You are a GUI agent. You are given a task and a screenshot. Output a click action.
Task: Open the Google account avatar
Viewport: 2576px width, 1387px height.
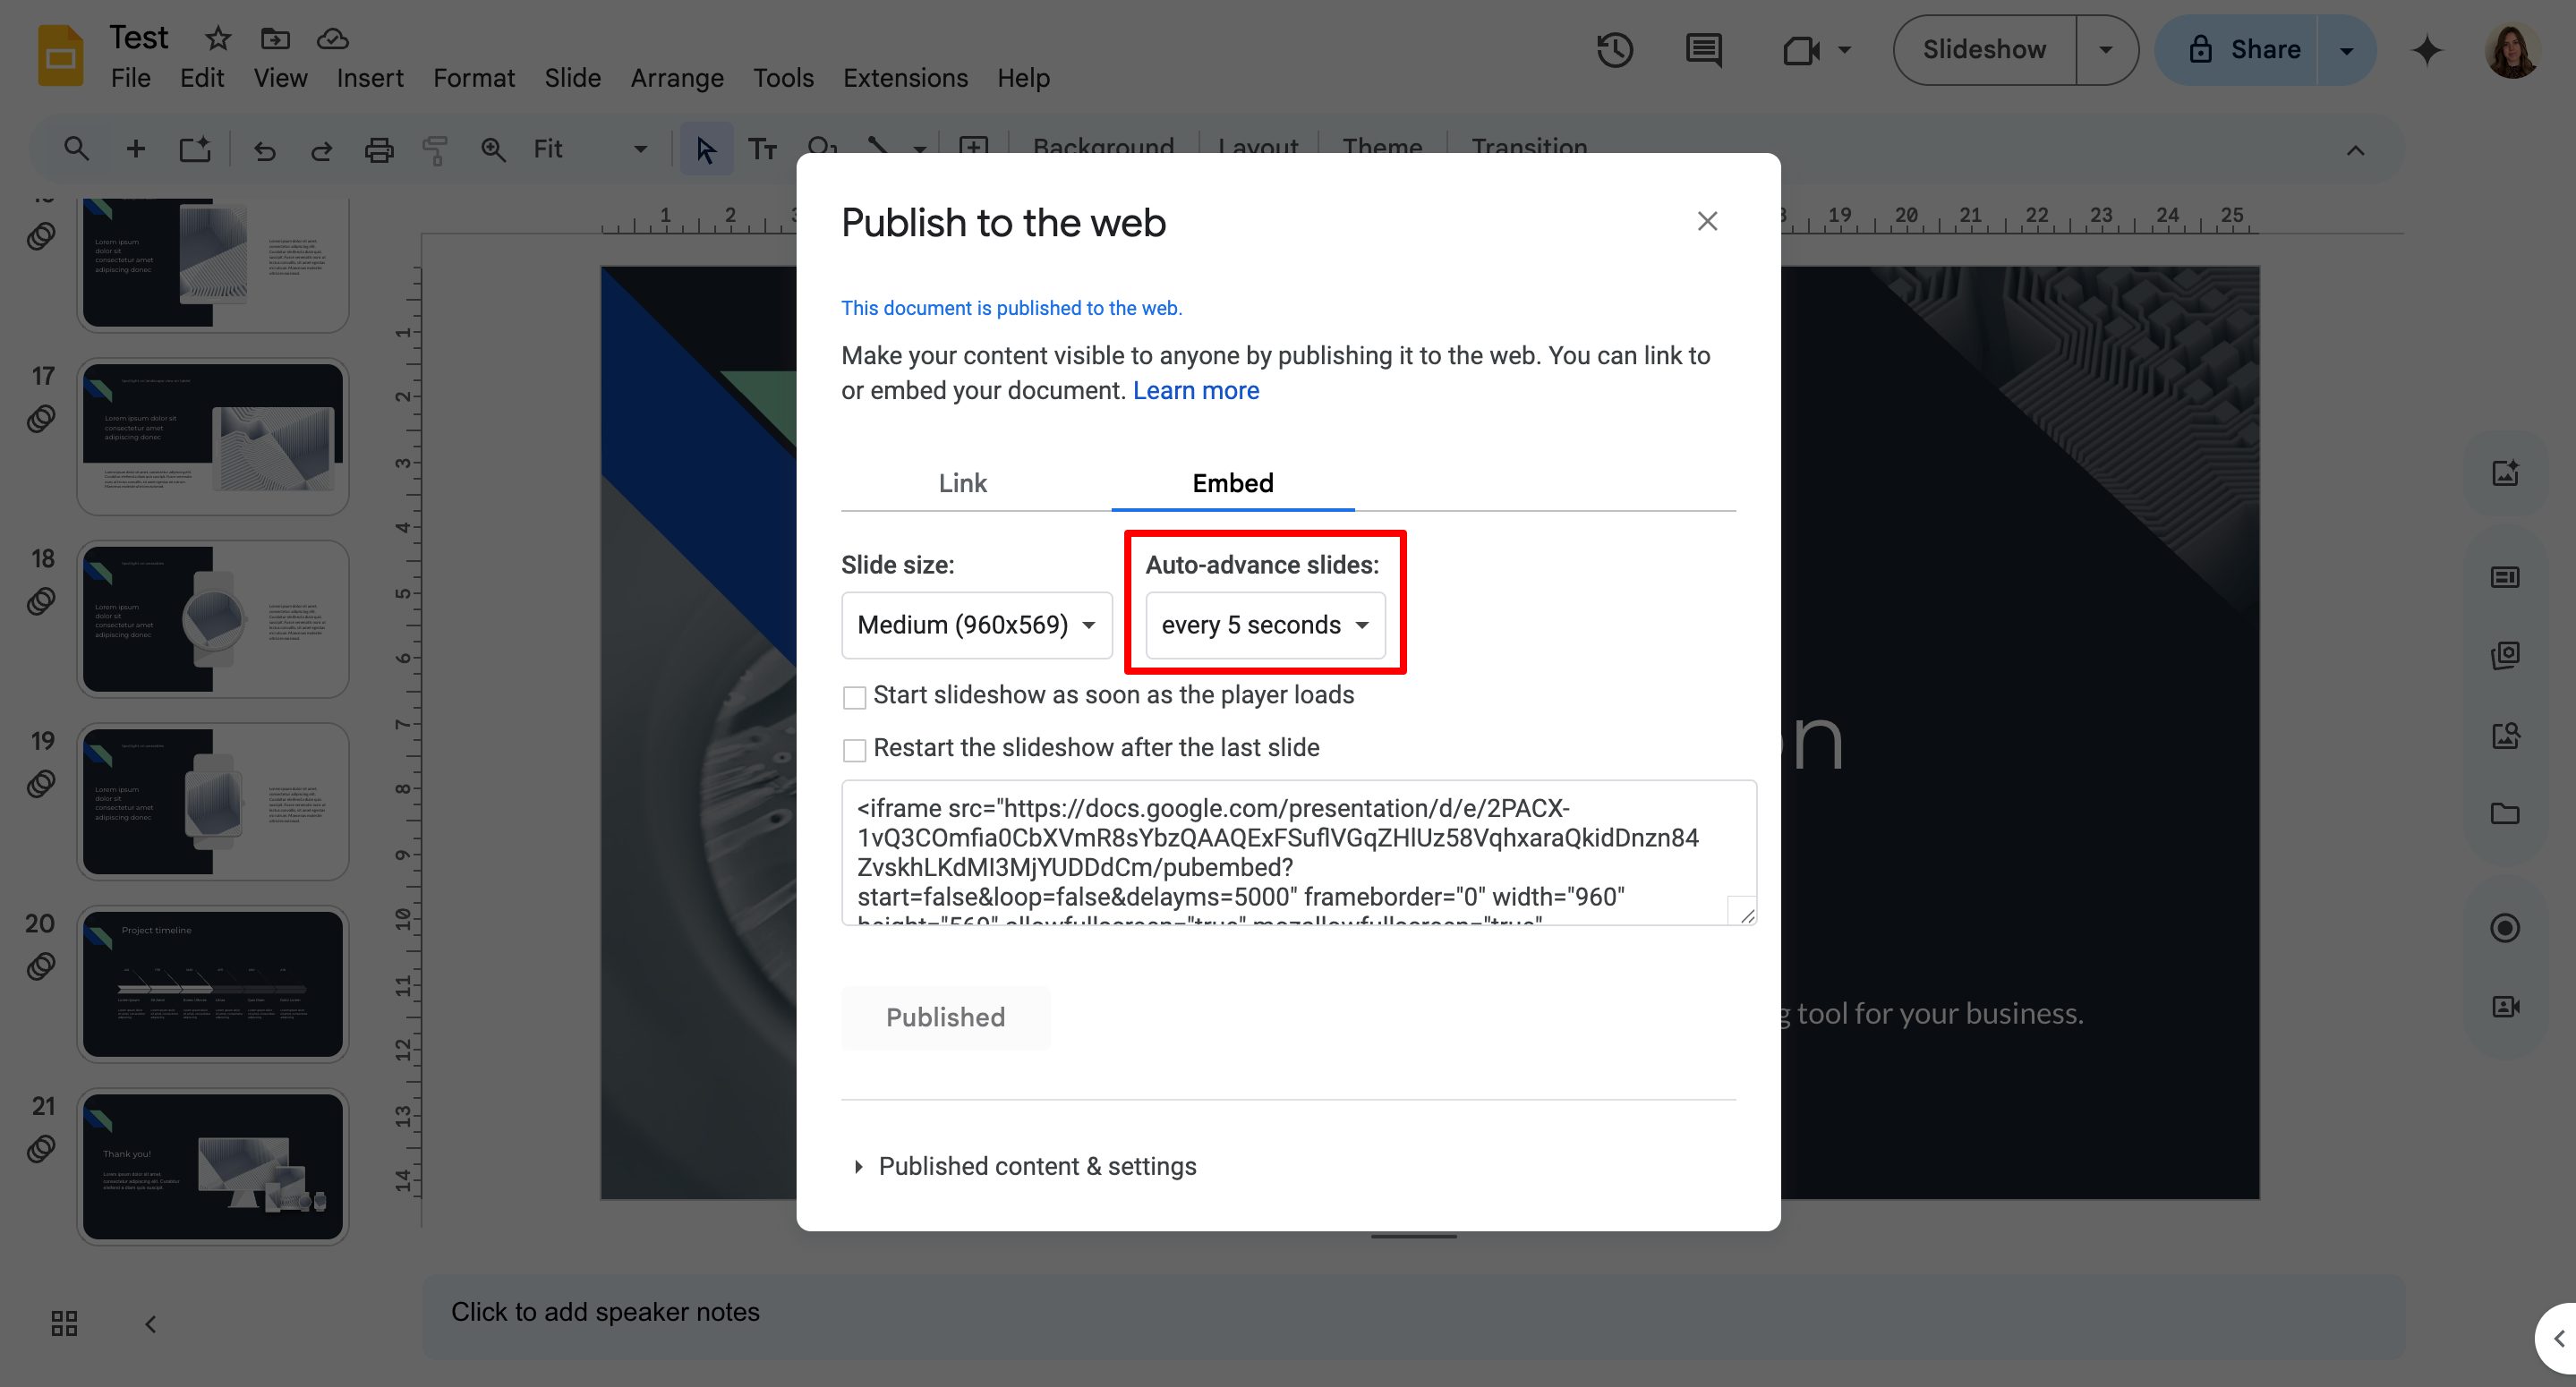click(x=2511, y=50)
